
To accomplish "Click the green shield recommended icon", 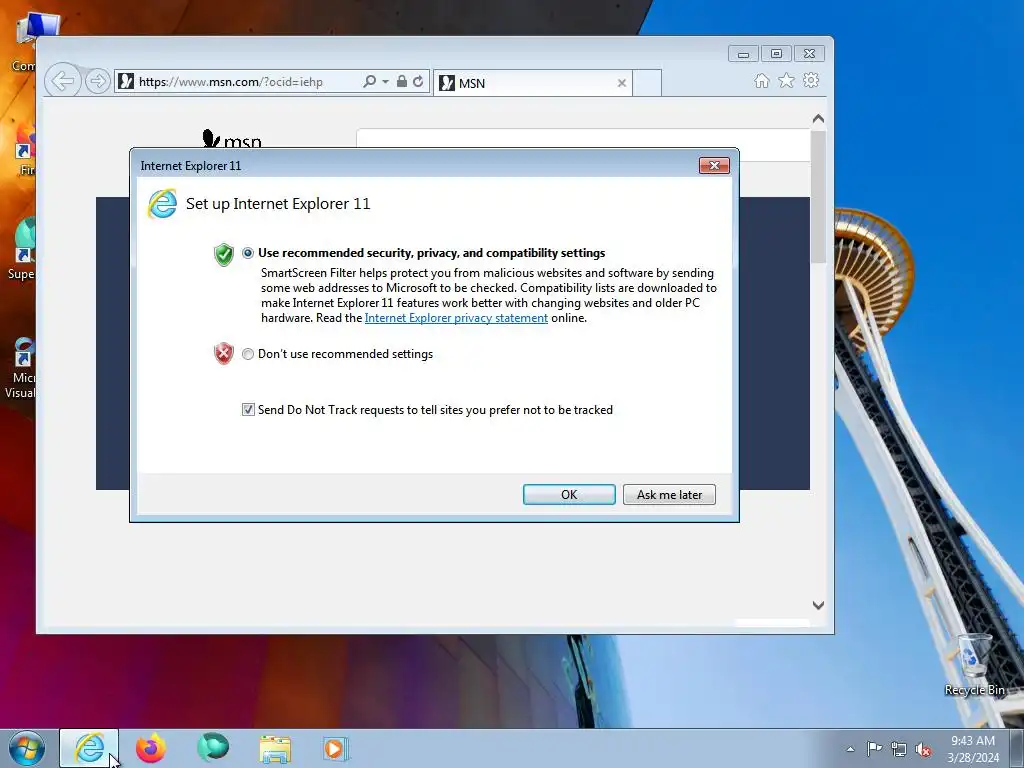I will tap(223, 255).
